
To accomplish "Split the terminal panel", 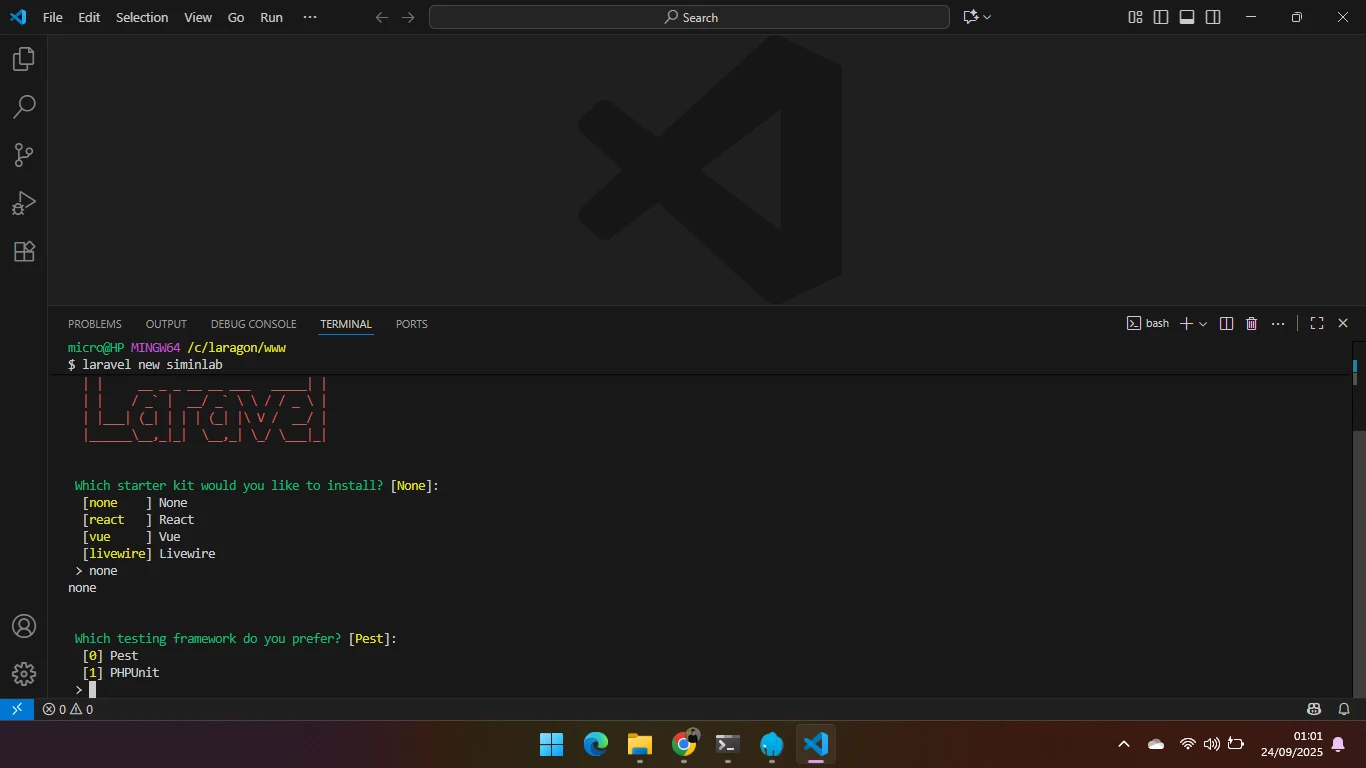I will (1226, 323).
